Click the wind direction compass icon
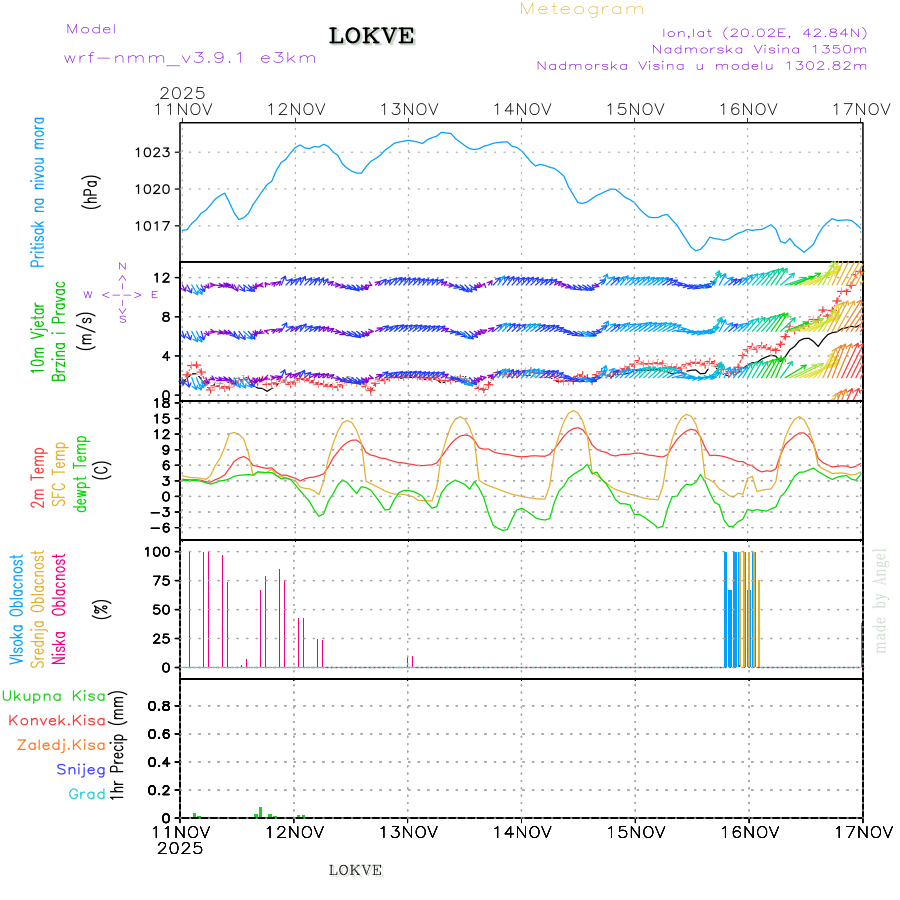This screenshot has width=900, height=900. coord(121,294)
